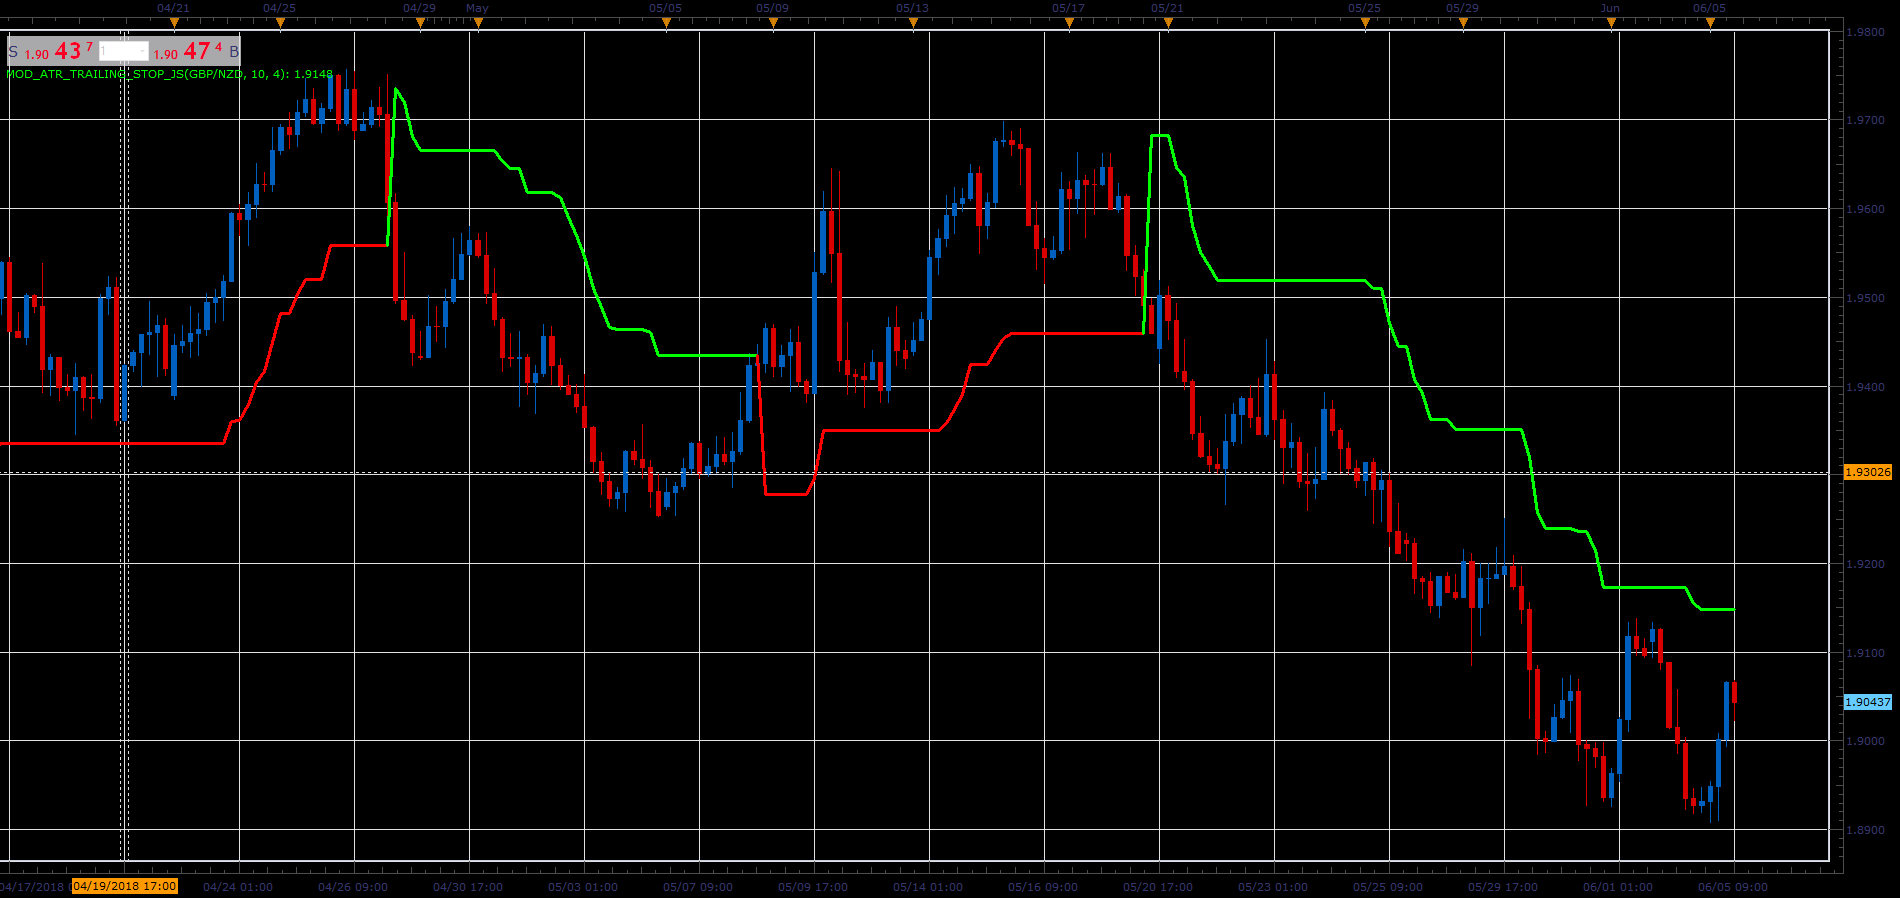Screen dimensions: 1900x898
Task: Click the 05/25 09:00 time axis label
Action: pyautogui.click(x=1388, y=887)
